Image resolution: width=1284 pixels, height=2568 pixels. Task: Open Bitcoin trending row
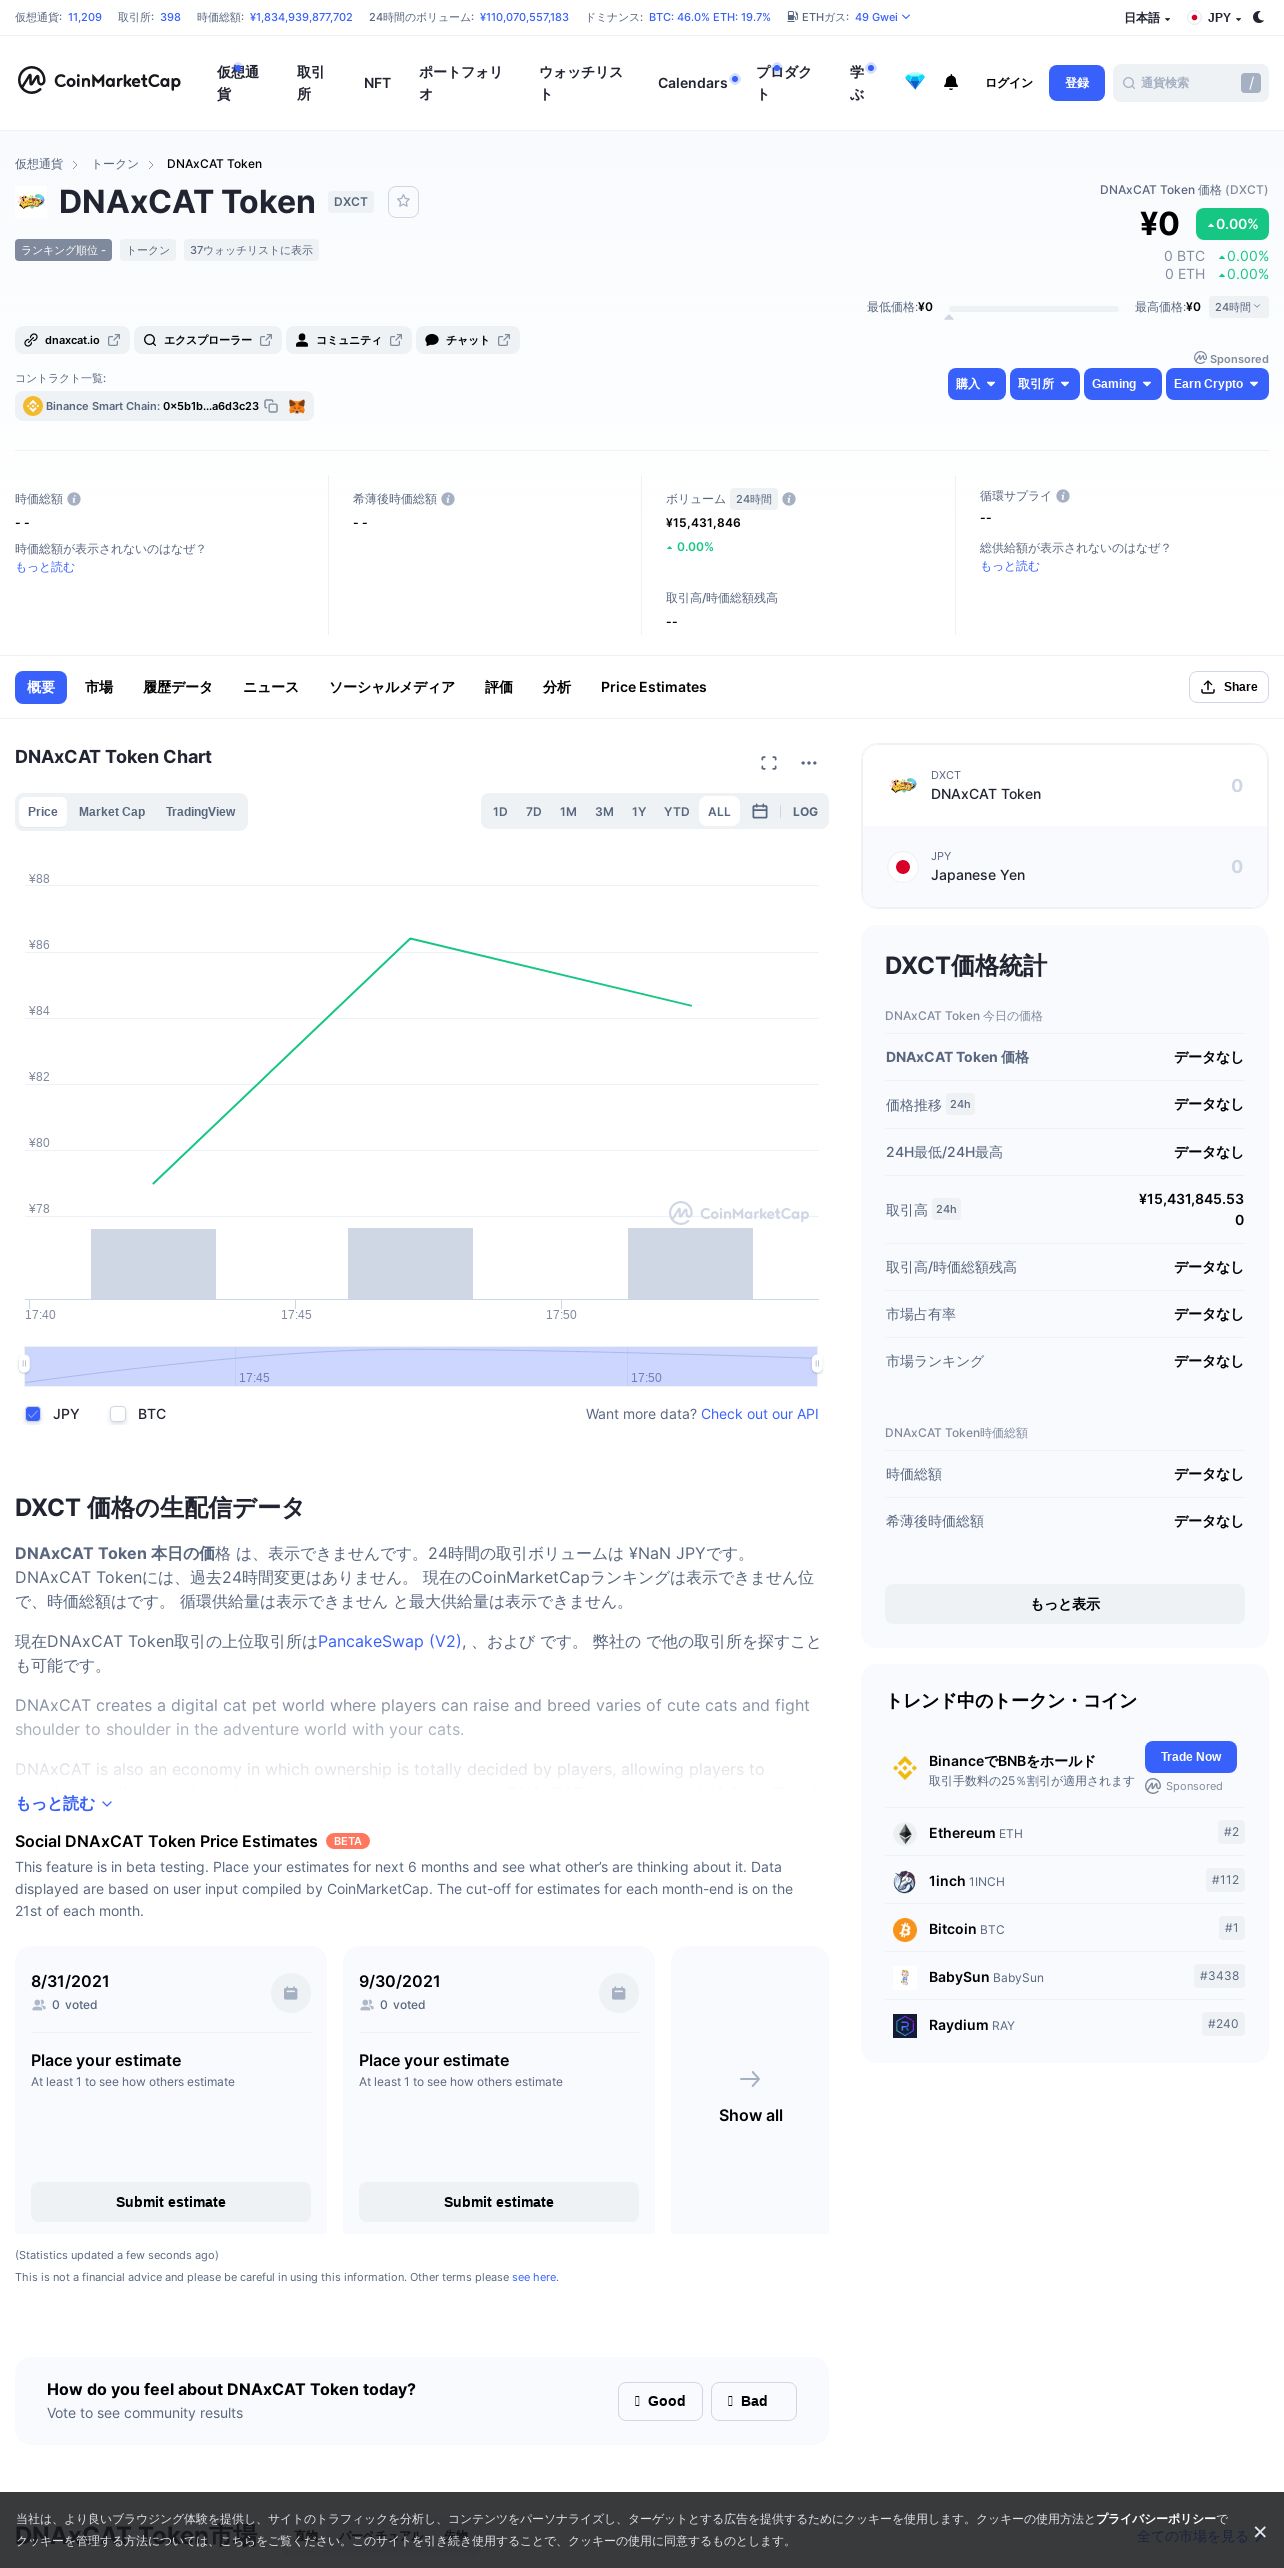[x=1065, y=1929]
